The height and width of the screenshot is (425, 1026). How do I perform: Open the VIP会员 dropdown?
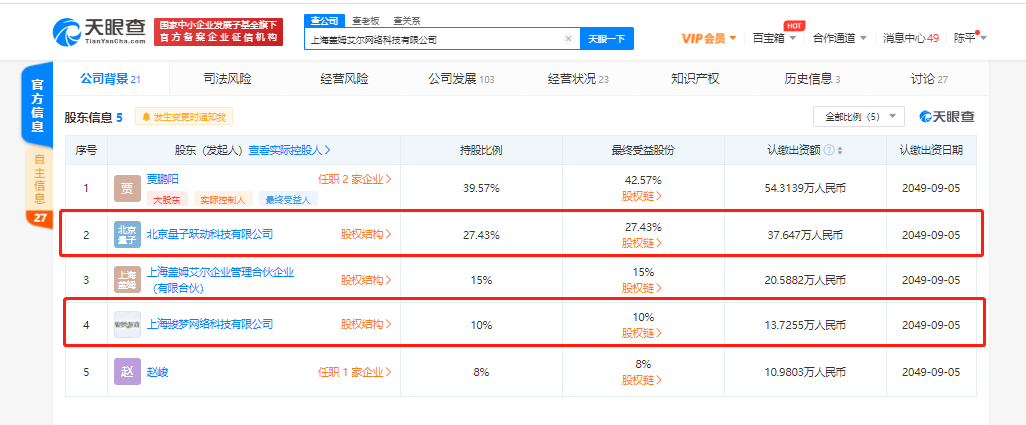coord(709,38)
